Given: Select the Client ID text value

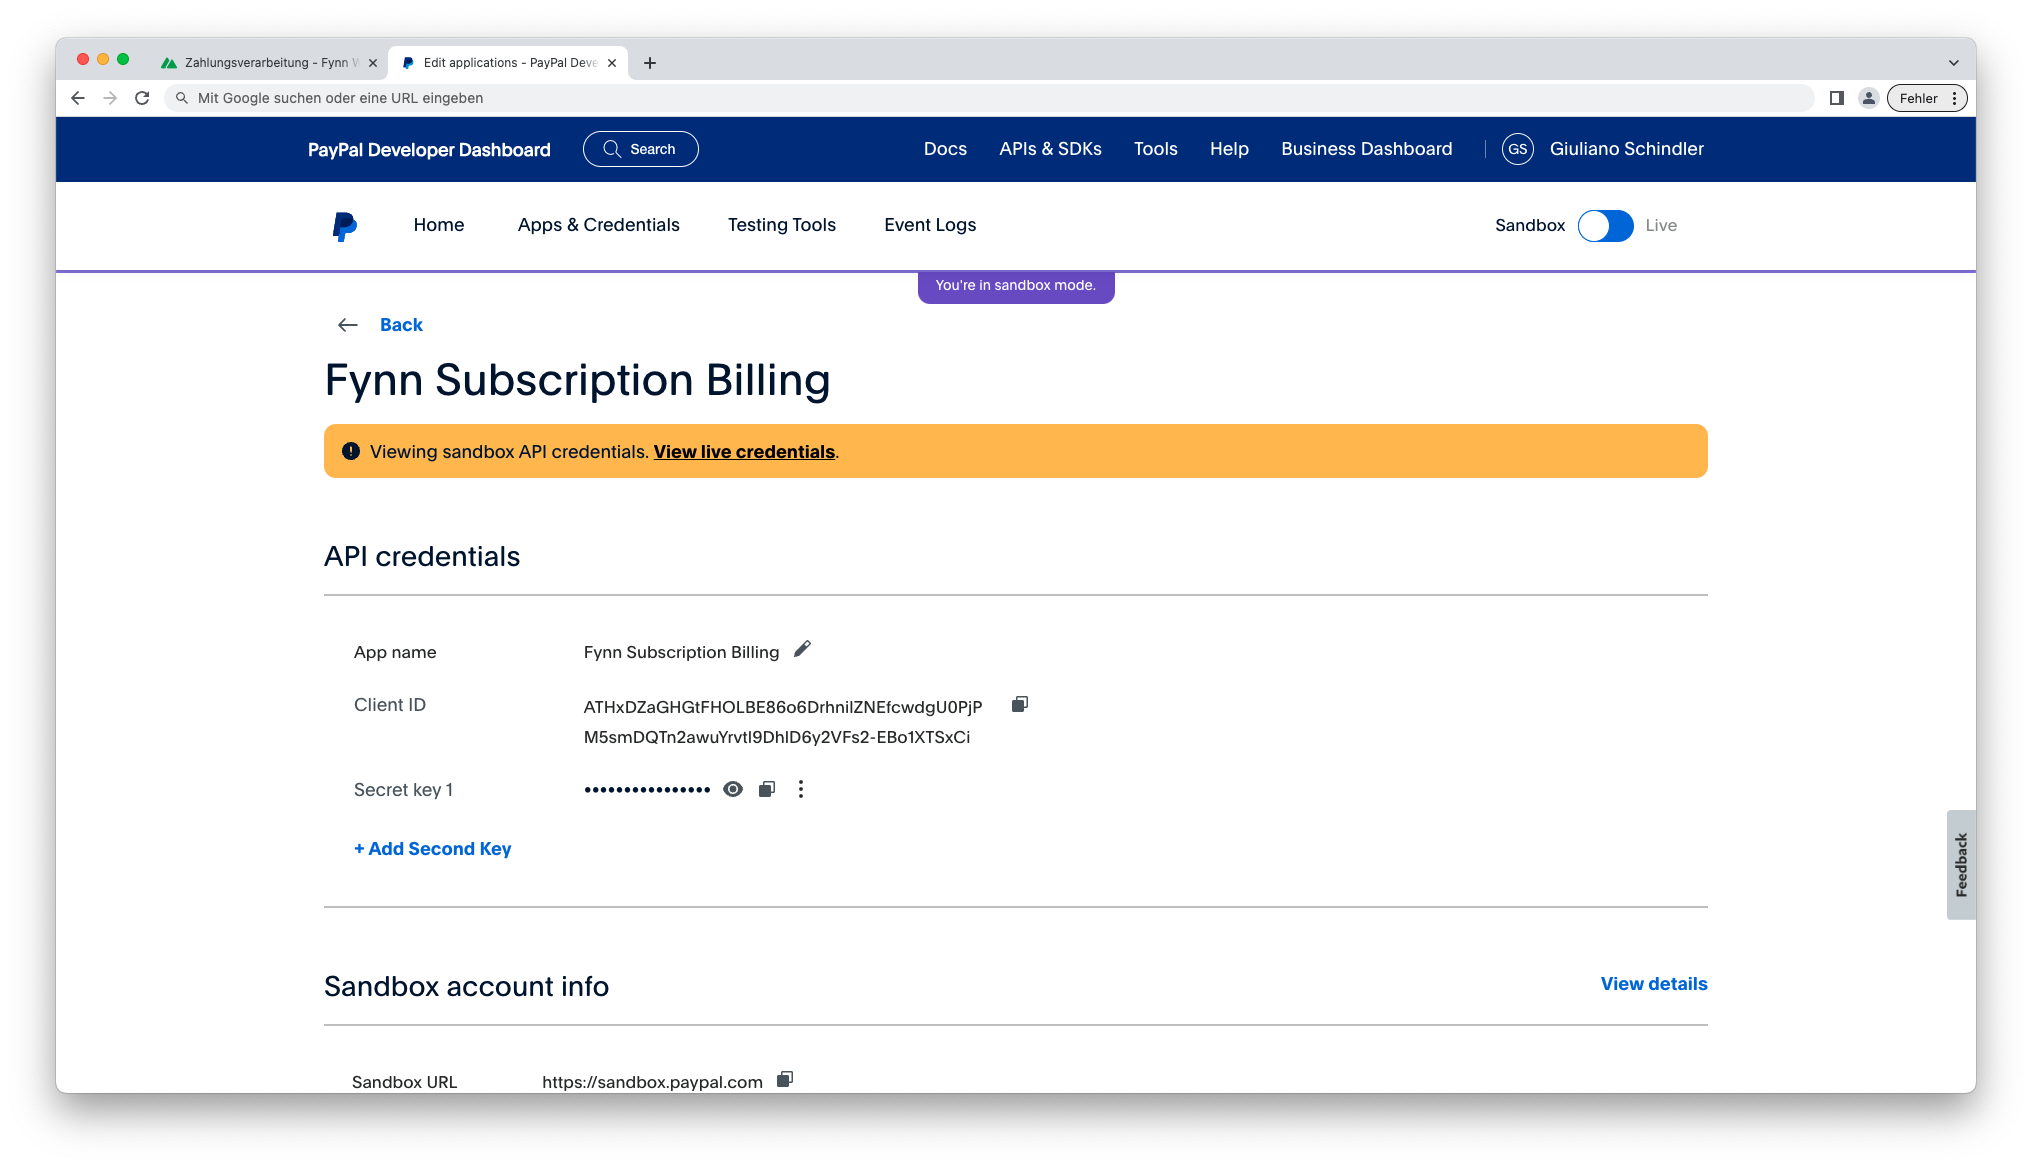Looking at the screenshot, I should [x=783, y=722].
